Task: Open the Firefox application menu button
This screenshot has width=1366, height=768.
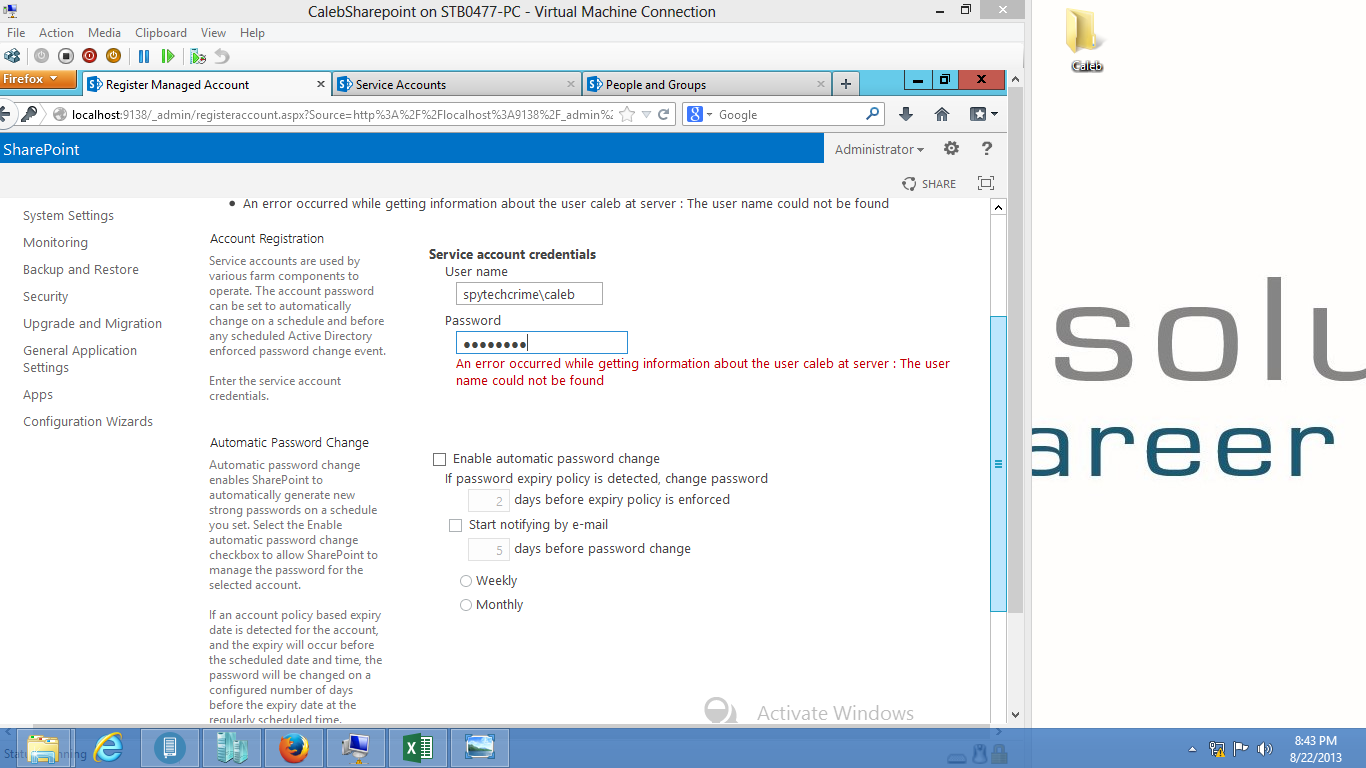Action: (x=38, y=79)
